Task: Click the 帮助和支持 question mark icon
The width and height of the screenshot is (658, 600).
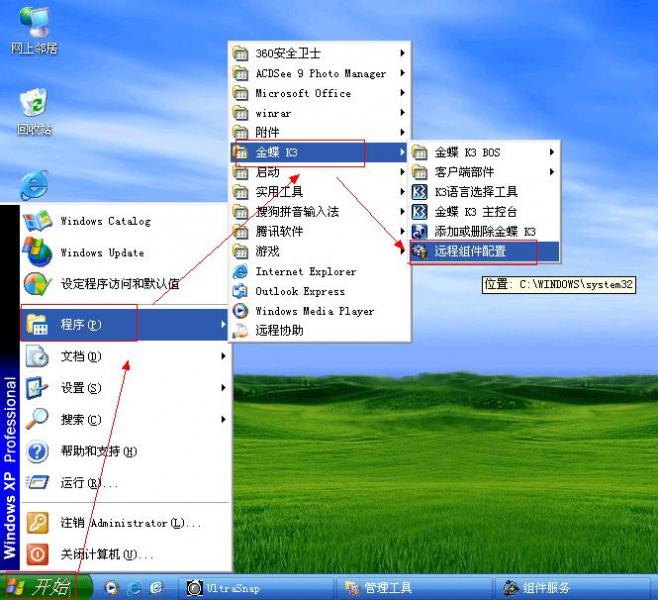Action: [x=37, y=451]
